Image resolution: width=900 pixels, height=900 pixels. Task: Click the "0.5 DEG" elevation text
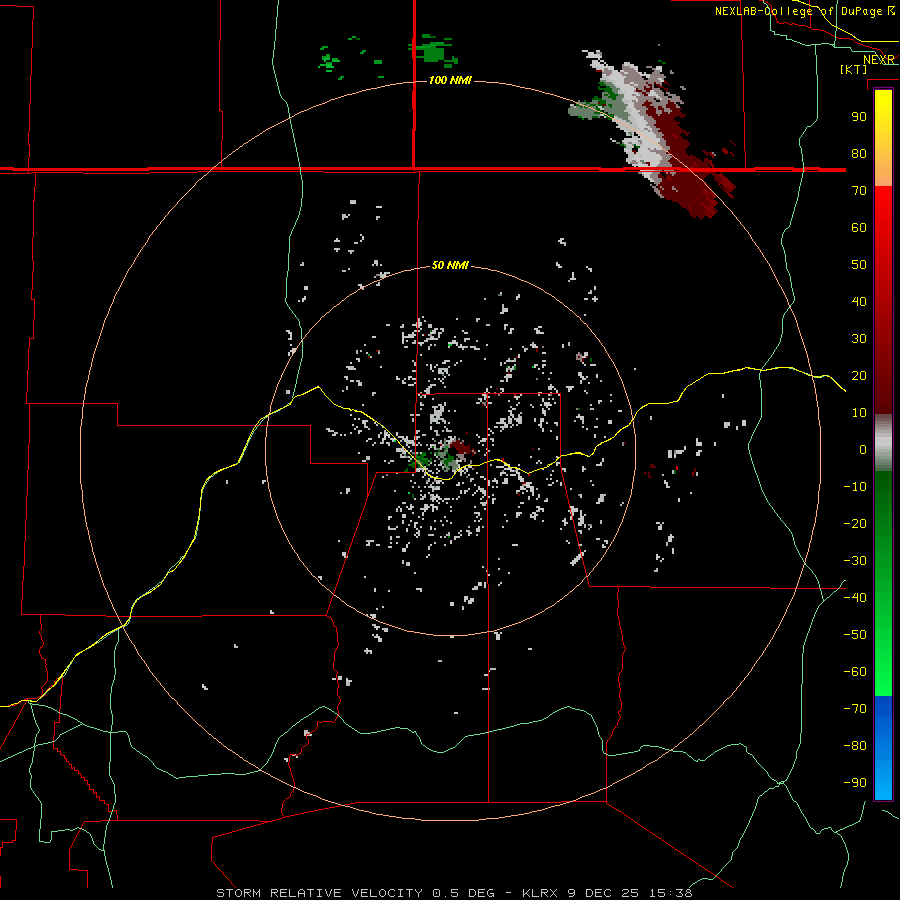tap(463, 893)
